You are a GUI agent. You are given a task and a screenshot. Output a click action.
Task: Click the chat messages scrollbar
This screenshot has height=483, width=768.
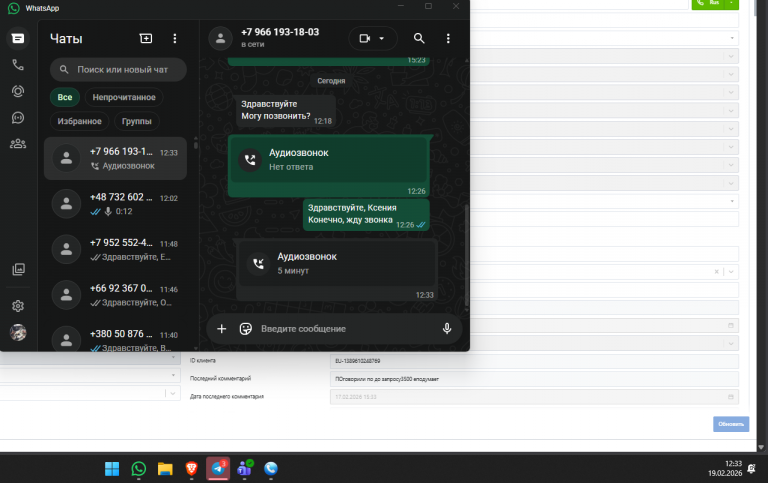[x=466, y=255]
